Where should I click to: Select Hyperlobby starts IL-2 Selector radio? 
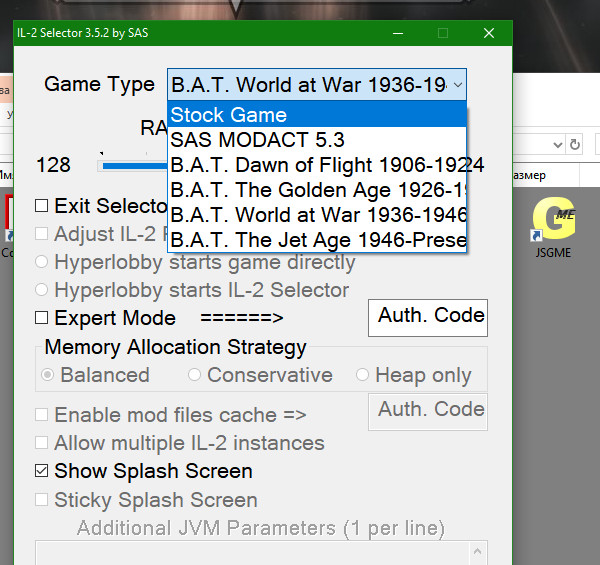41,290
